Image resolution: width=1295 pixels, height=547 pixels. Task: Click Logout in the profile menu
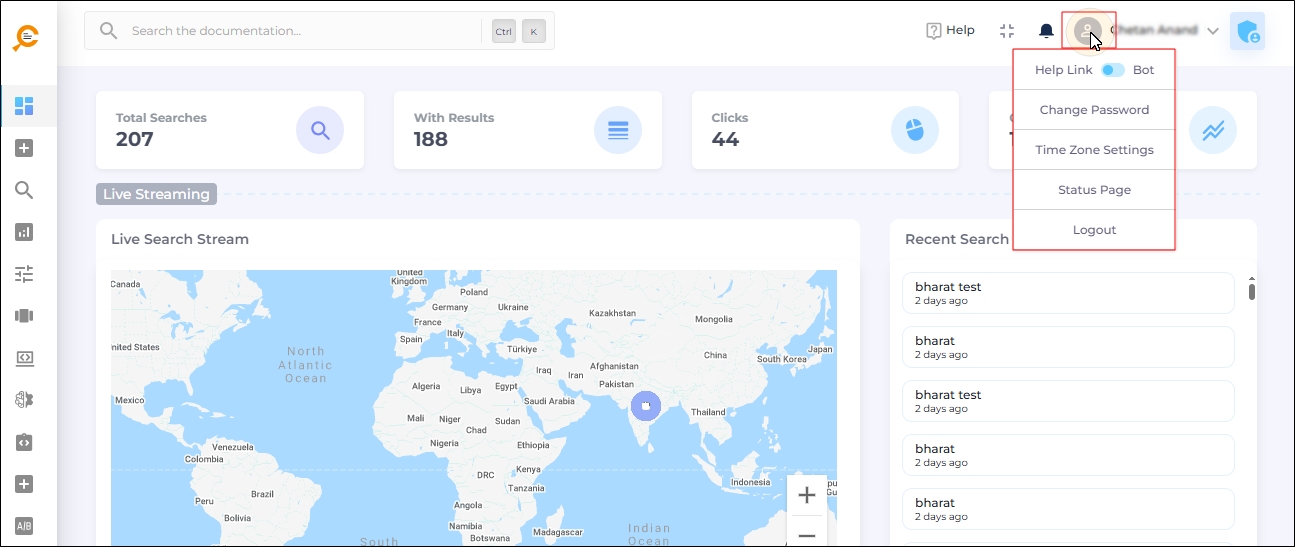click(x=1094, y=230)
